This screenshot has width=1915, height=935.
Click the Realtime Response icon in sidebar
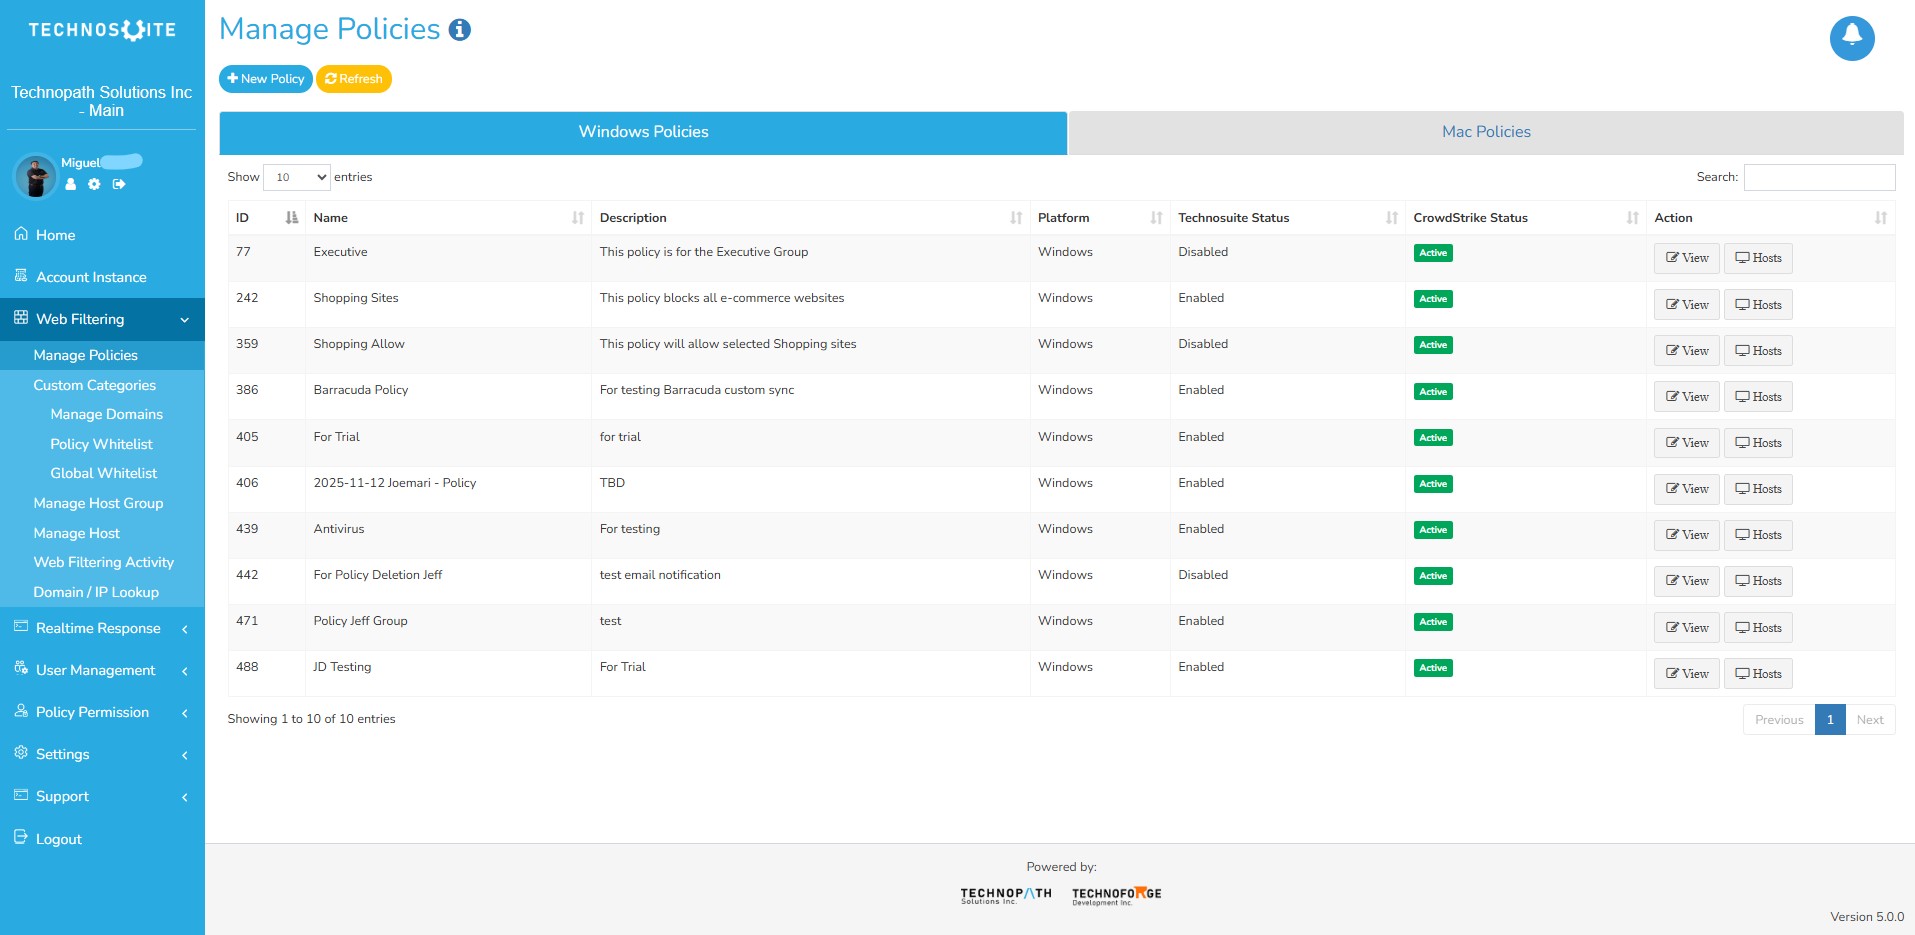pos(21,627)
